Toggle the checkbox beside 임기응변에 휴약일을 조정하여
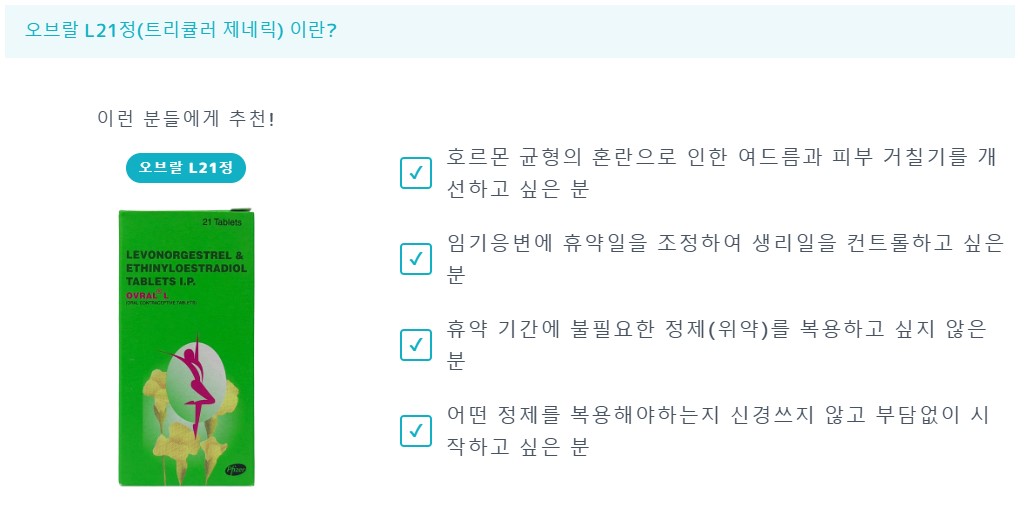This screenshot has height=506, width=1025. pyautogui.click(x=415, y=258)
